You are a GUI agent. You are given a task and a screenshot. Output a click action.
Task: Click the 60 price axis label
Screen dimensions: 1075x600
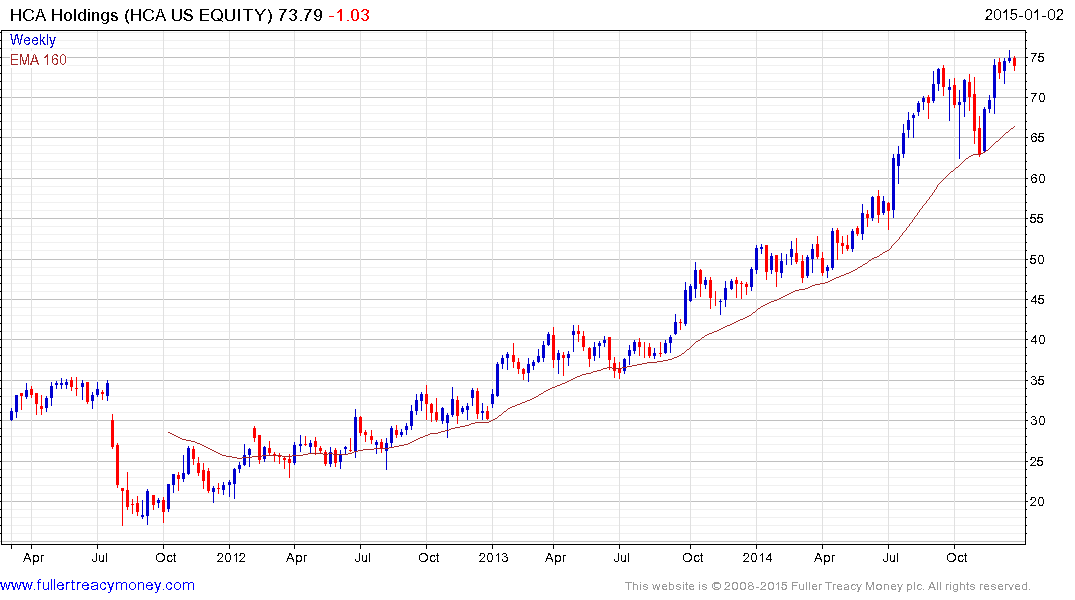(x=1037, y=178)
